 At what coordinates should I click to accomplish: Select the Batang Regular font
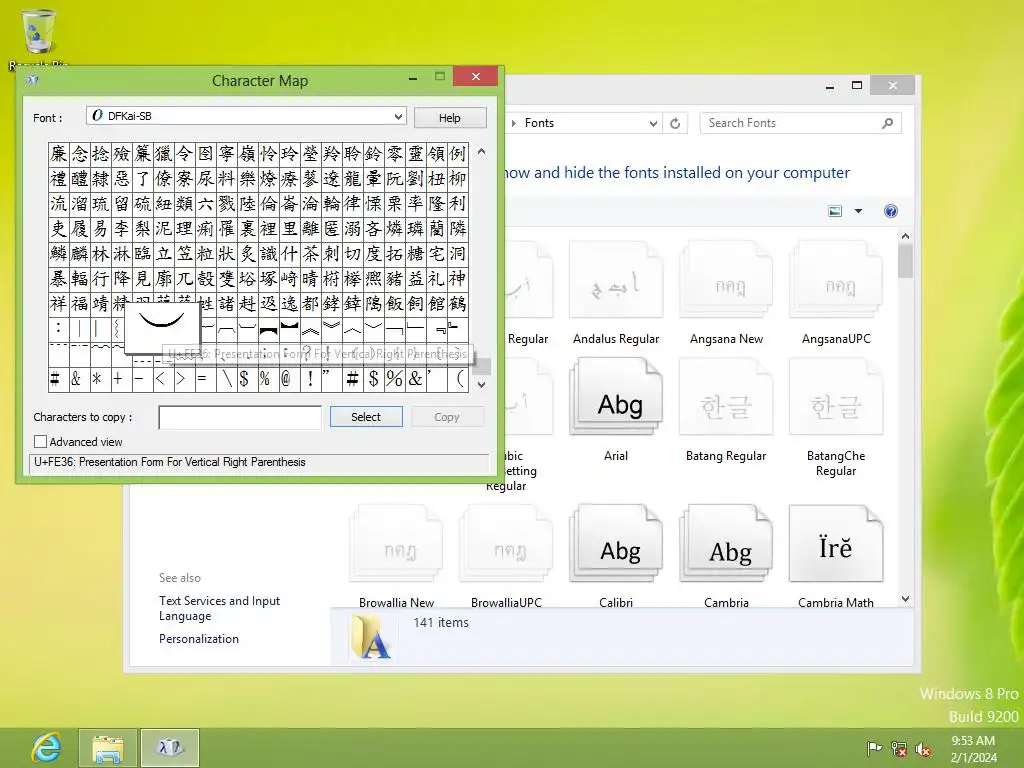pos(726,411)
